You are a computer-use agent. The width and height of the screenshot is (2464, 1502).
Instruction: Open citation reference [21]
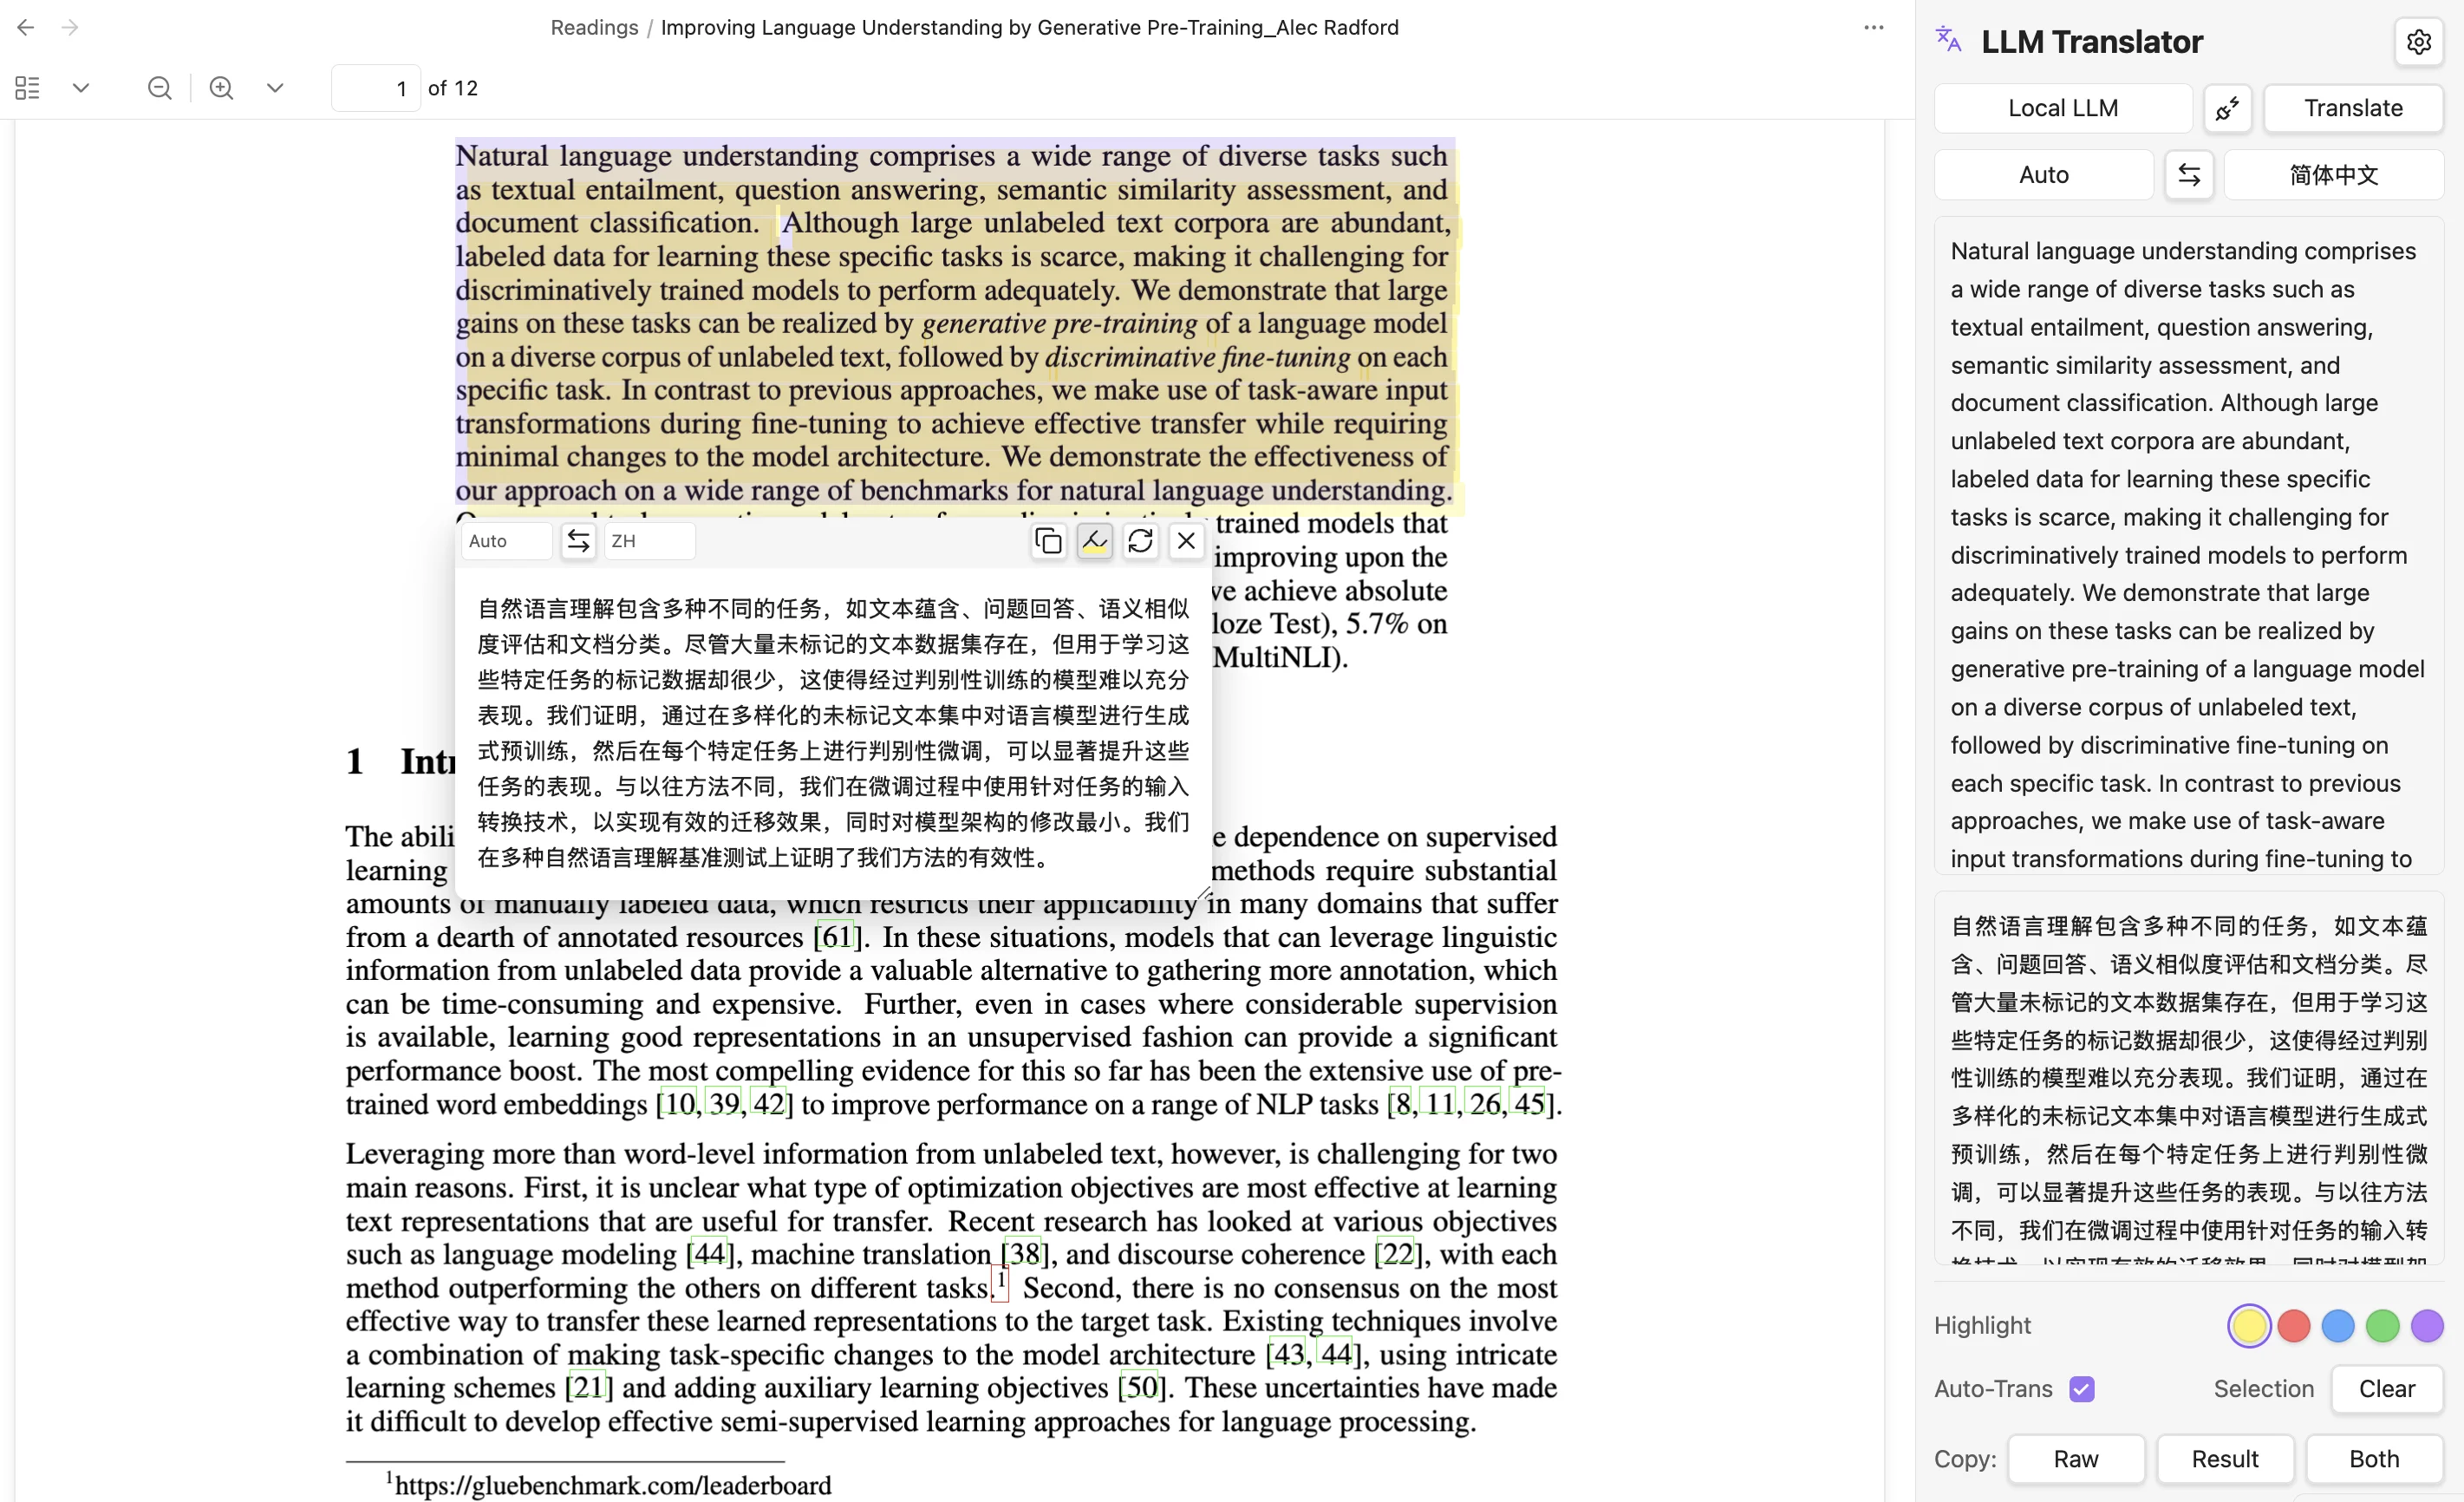coord(589,1387)
